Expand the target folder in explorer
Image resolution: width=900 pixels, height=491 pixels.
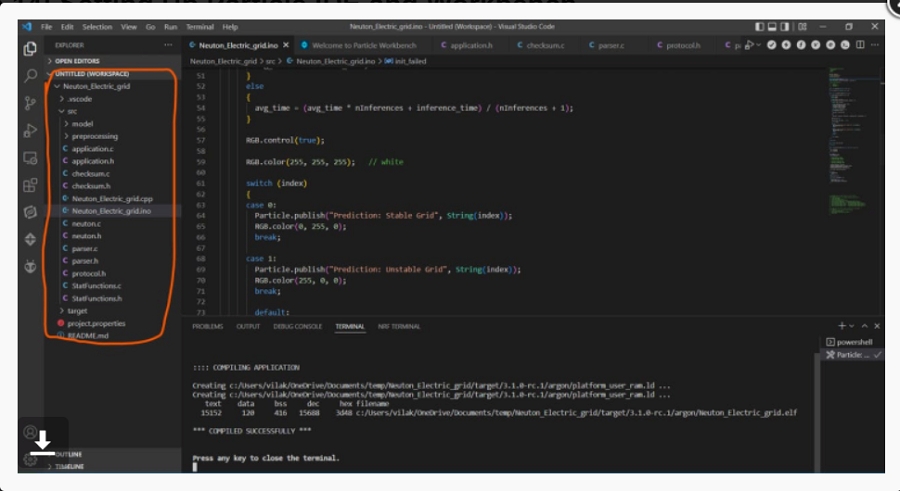(x=77, y=311)
